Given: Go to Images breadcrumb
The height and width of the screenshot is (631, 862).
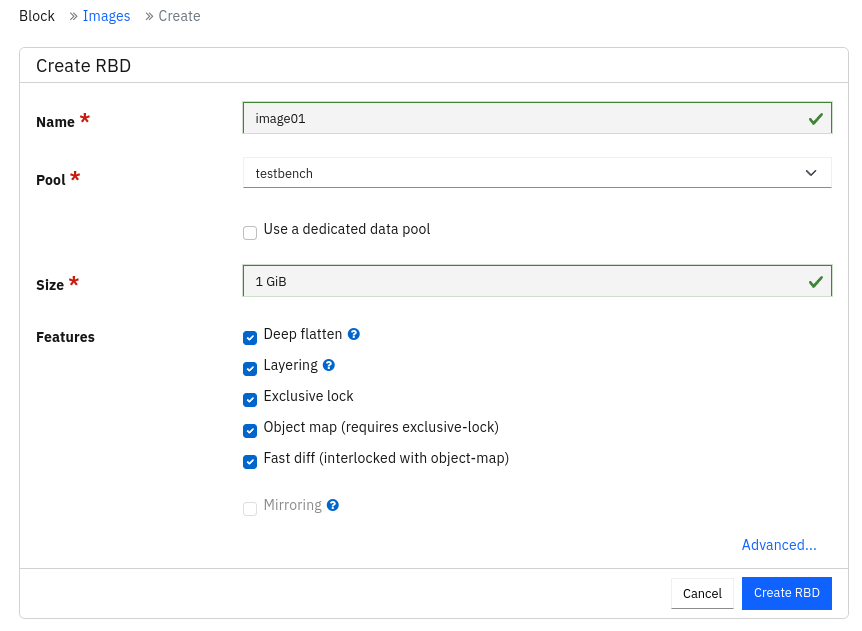Looking at the screenshot, I should point(107,16).
